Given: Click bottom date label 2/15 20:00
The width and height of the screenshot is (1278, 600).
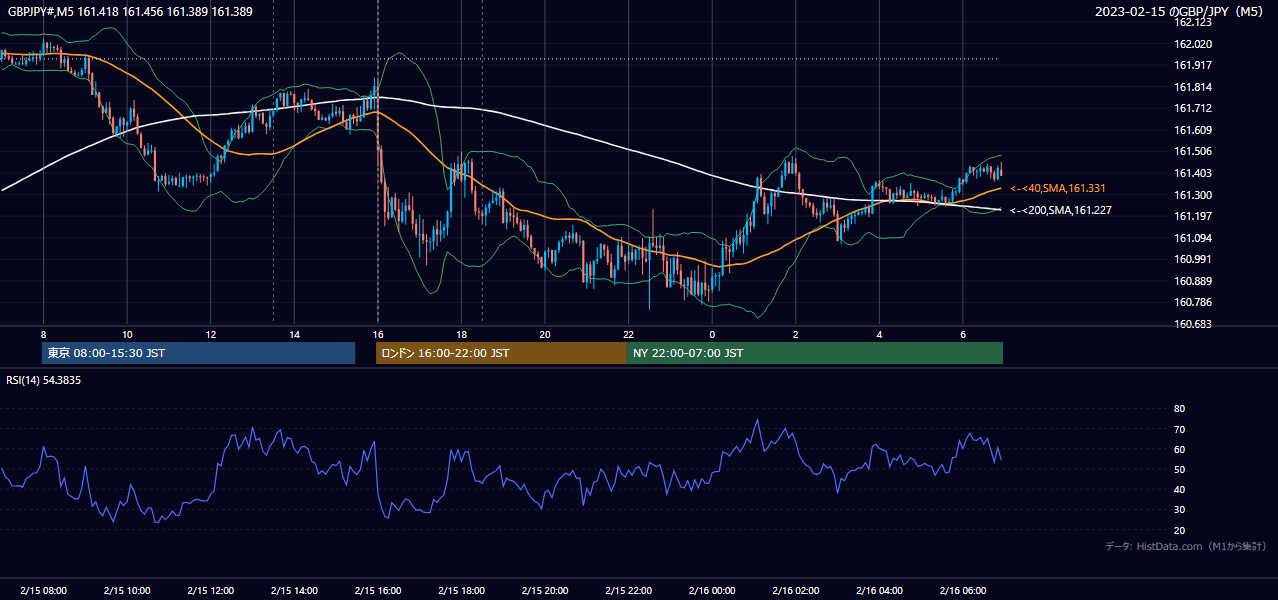Looking at the screenshot, I should [x=545, y=591].
